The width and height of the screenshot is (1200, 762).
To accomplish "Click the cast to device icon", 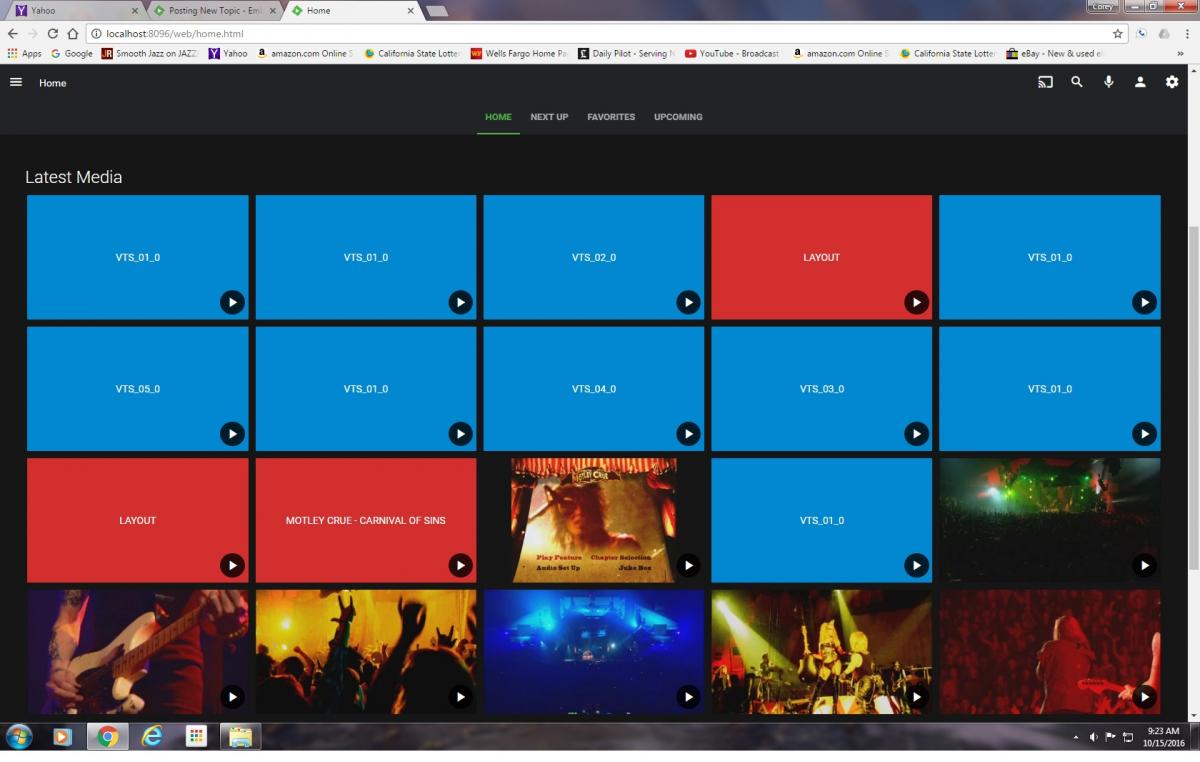I will click(x=1045, y=82).
